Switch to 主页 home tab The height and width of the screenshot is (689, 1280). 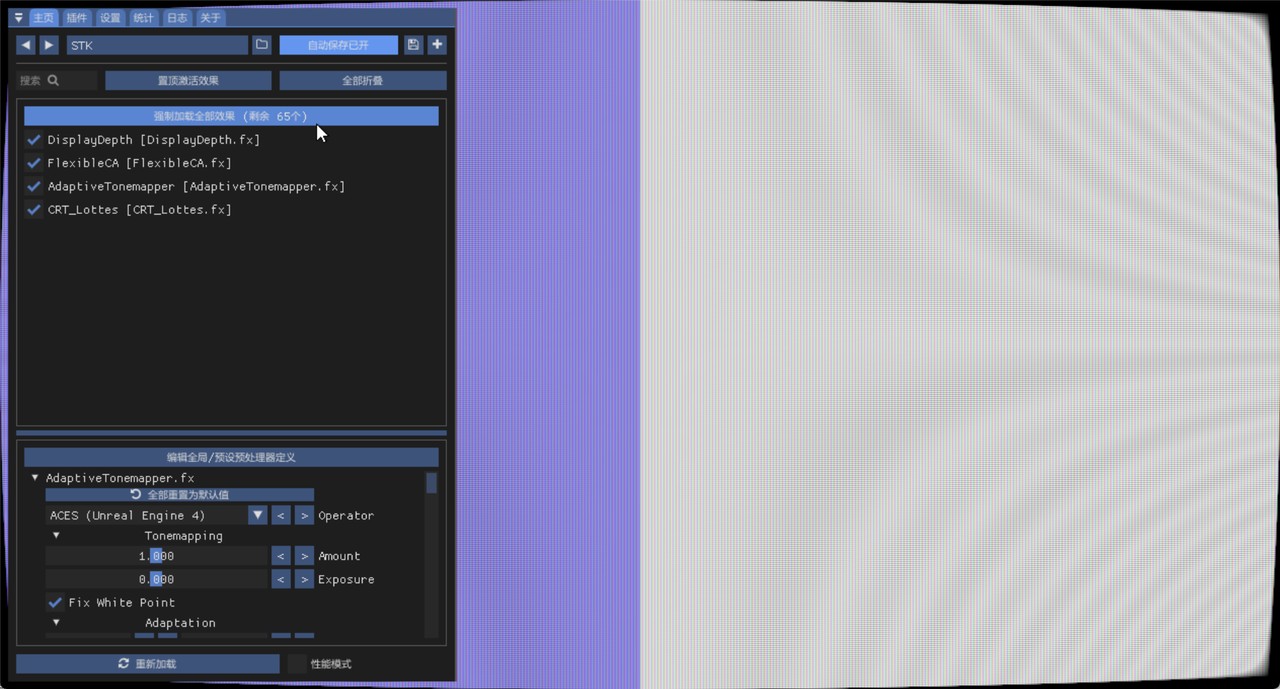point(43,18)
